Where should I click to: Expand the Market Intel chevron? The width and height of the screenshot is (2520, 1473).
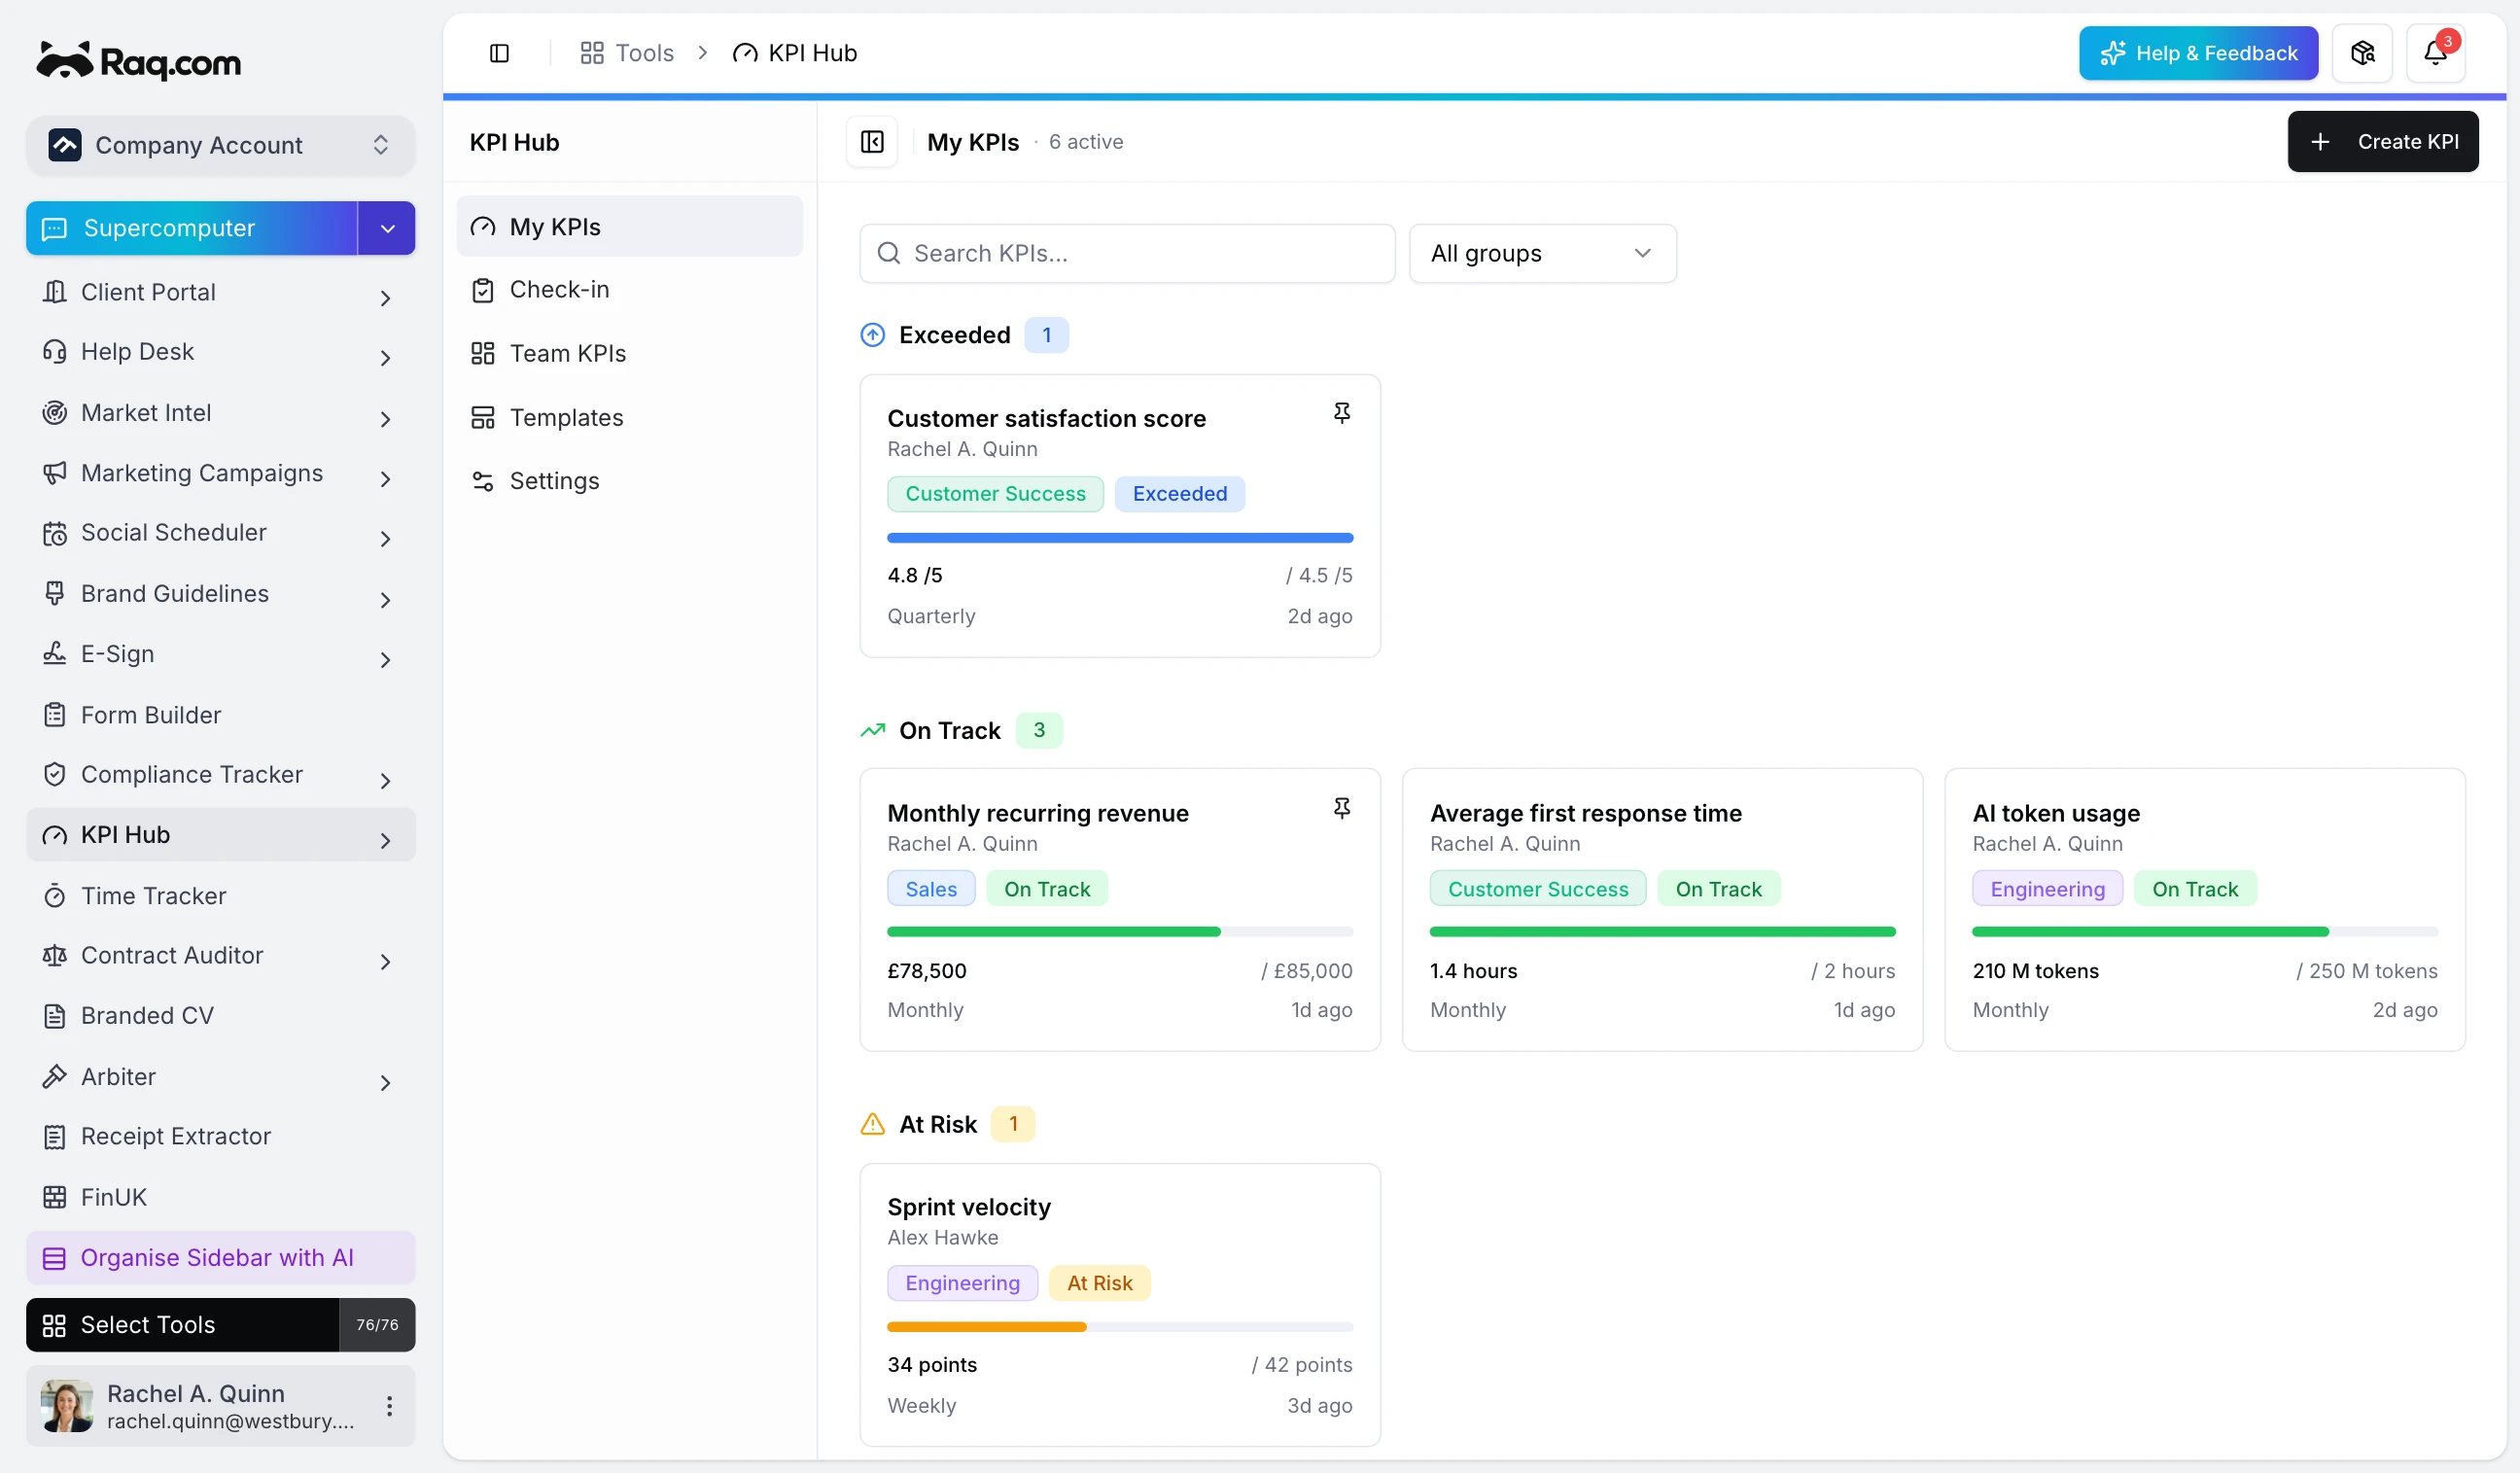(x=385, y=418)
